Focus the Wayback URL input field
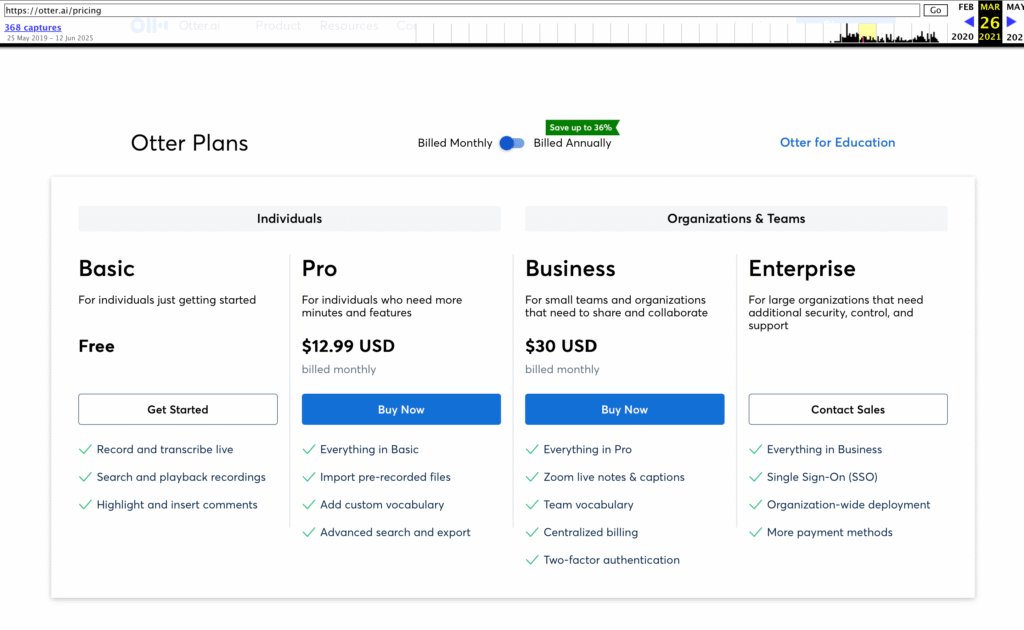 point(462,10)
